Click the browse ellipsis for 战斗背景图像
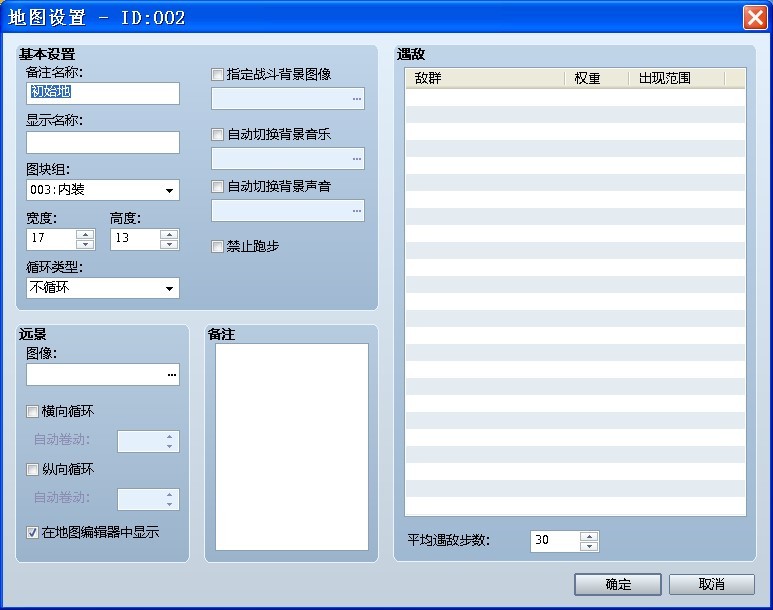This screenshot has width=773, height=610. coord(357,99)
